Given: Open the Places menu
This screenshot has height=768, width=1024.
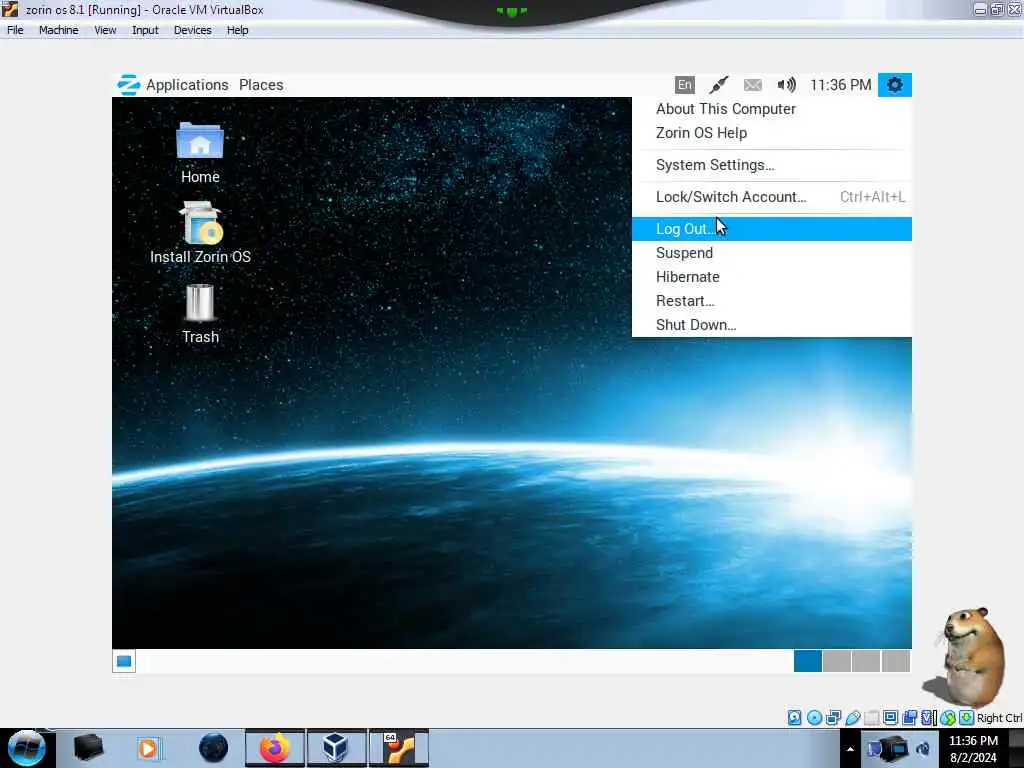Looking at the screenshot, I should click(x=261, y=85).
